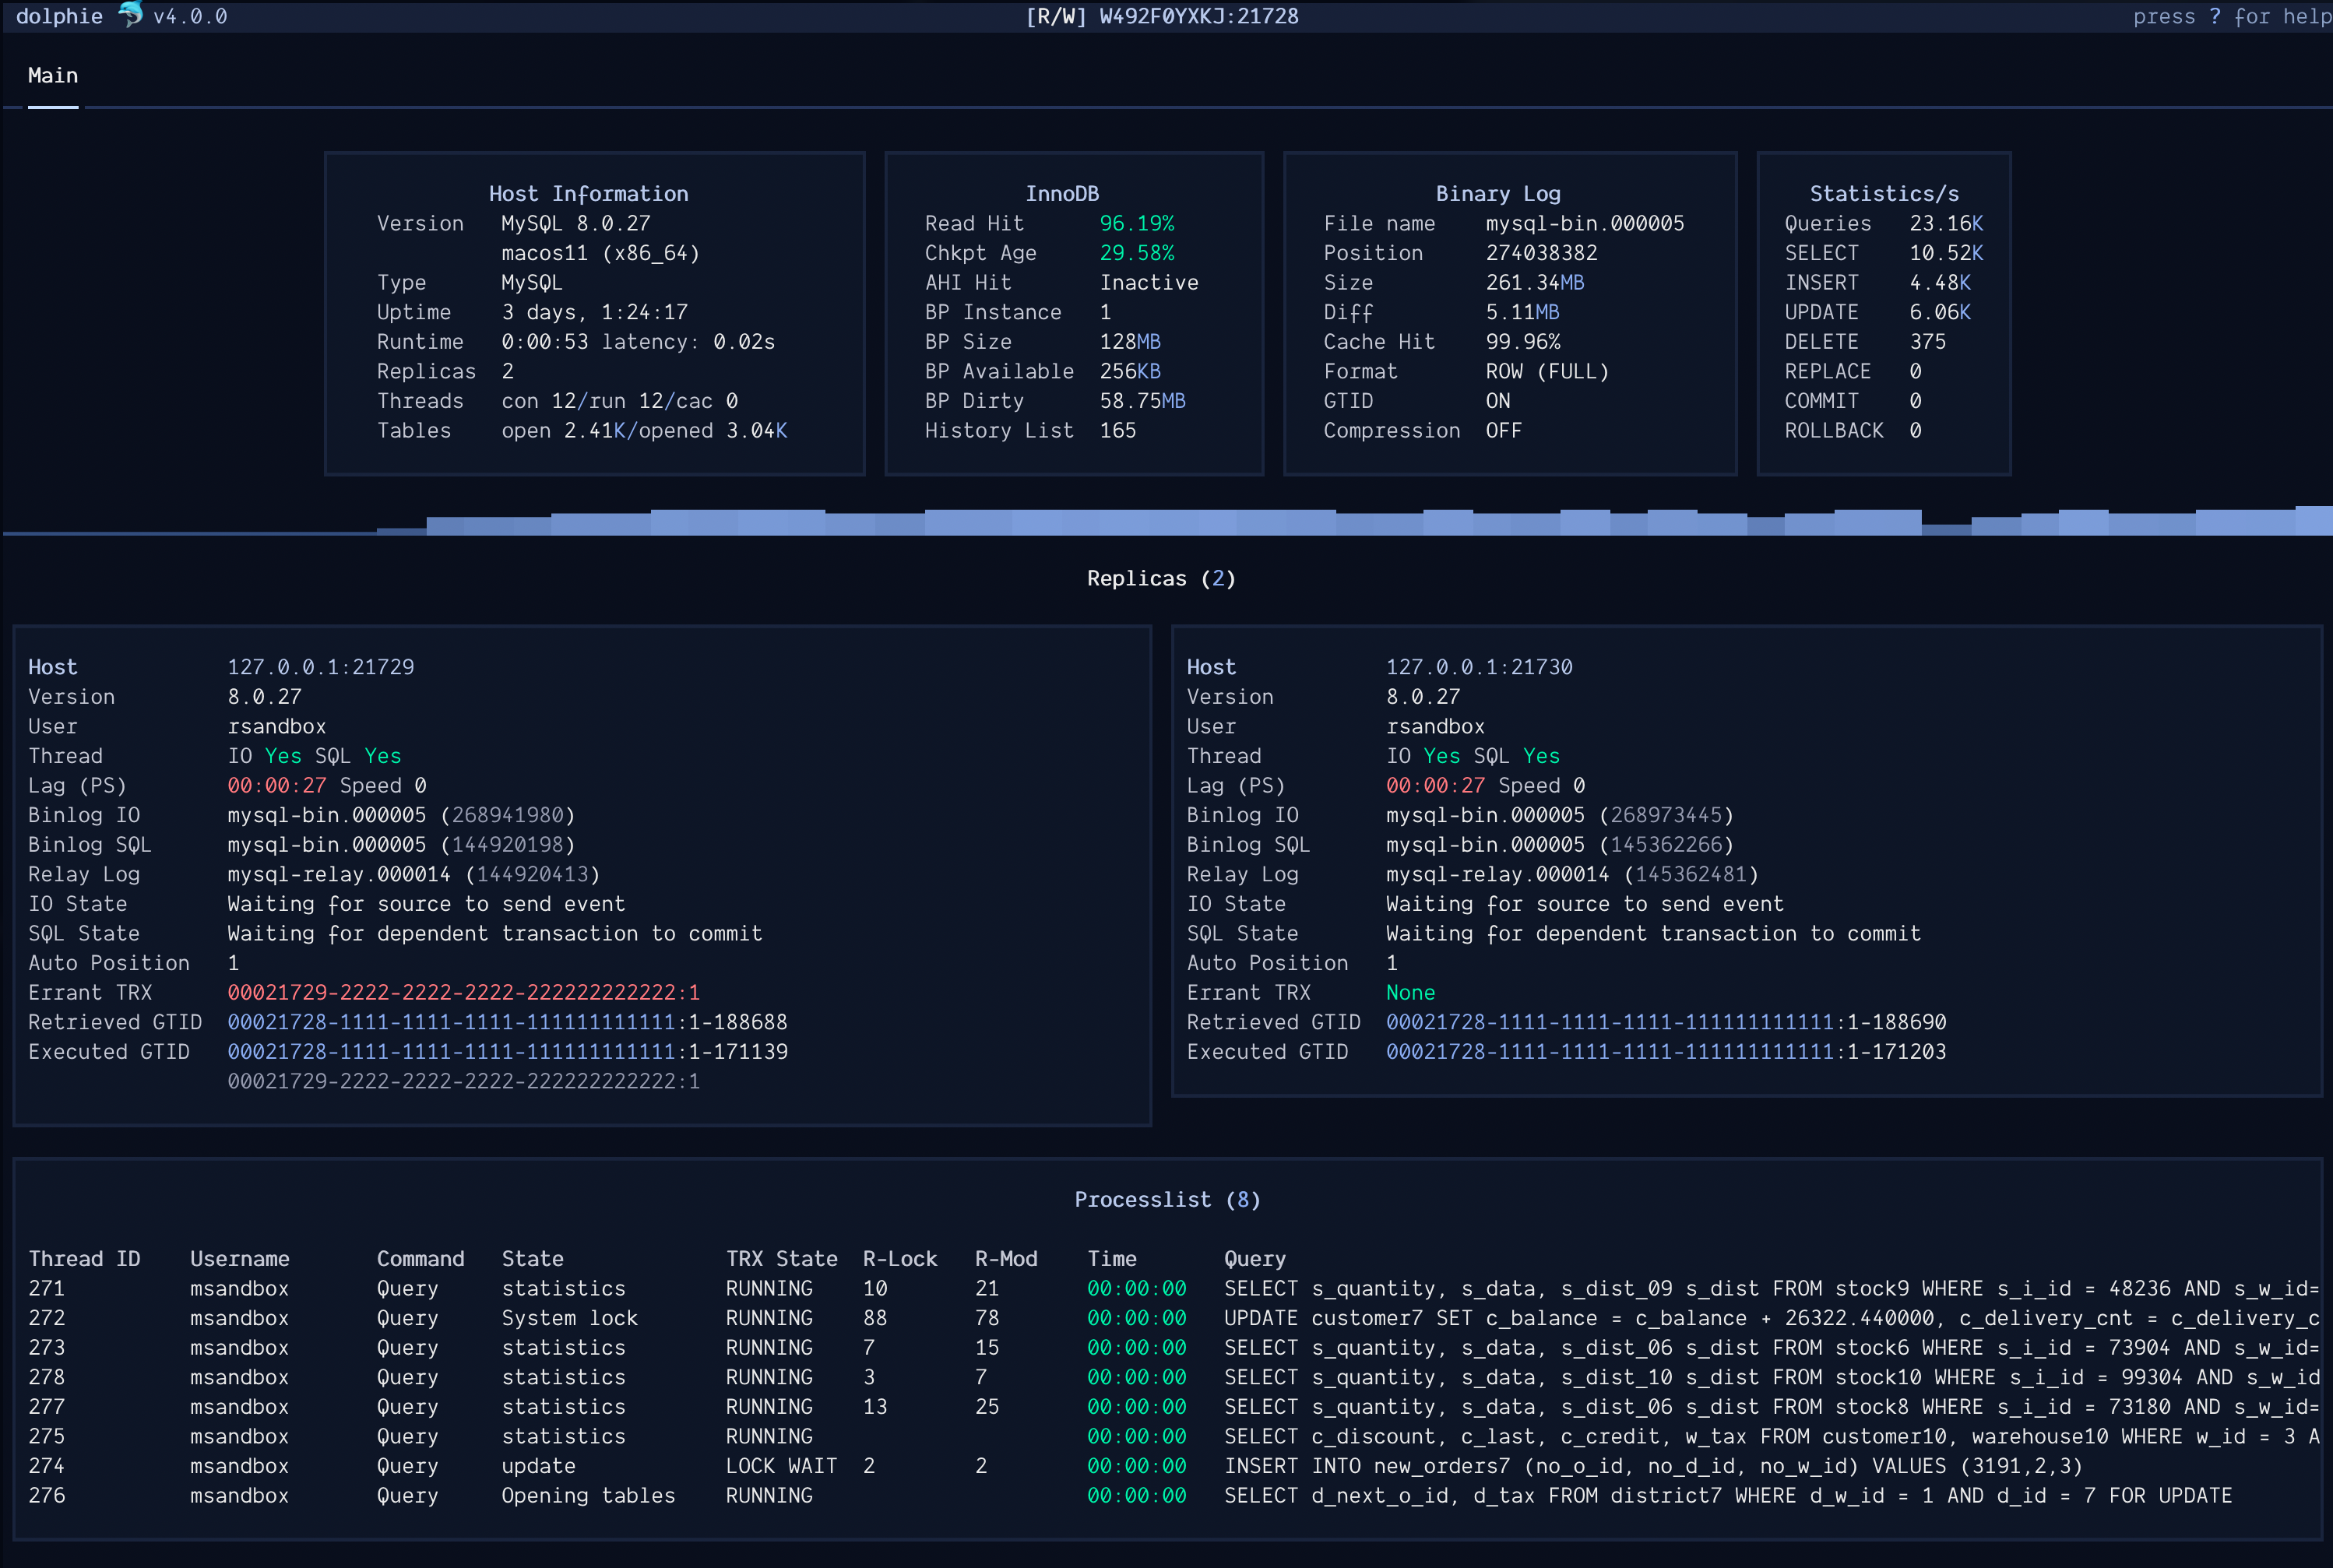The width and height of the screenshot is (2333, 1568).
Task: Toggle binary log Compression OFF value
Action: click(x=1504, y=430)
